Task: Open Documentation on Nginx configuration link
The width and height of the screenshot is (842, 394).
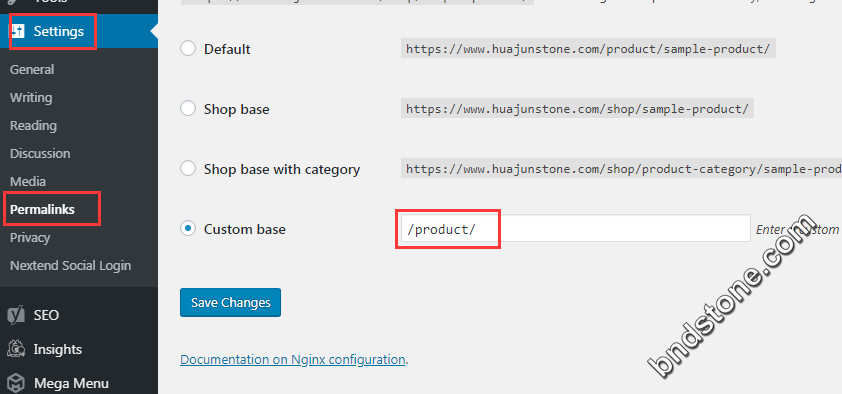Action: (x=293, y=359)
